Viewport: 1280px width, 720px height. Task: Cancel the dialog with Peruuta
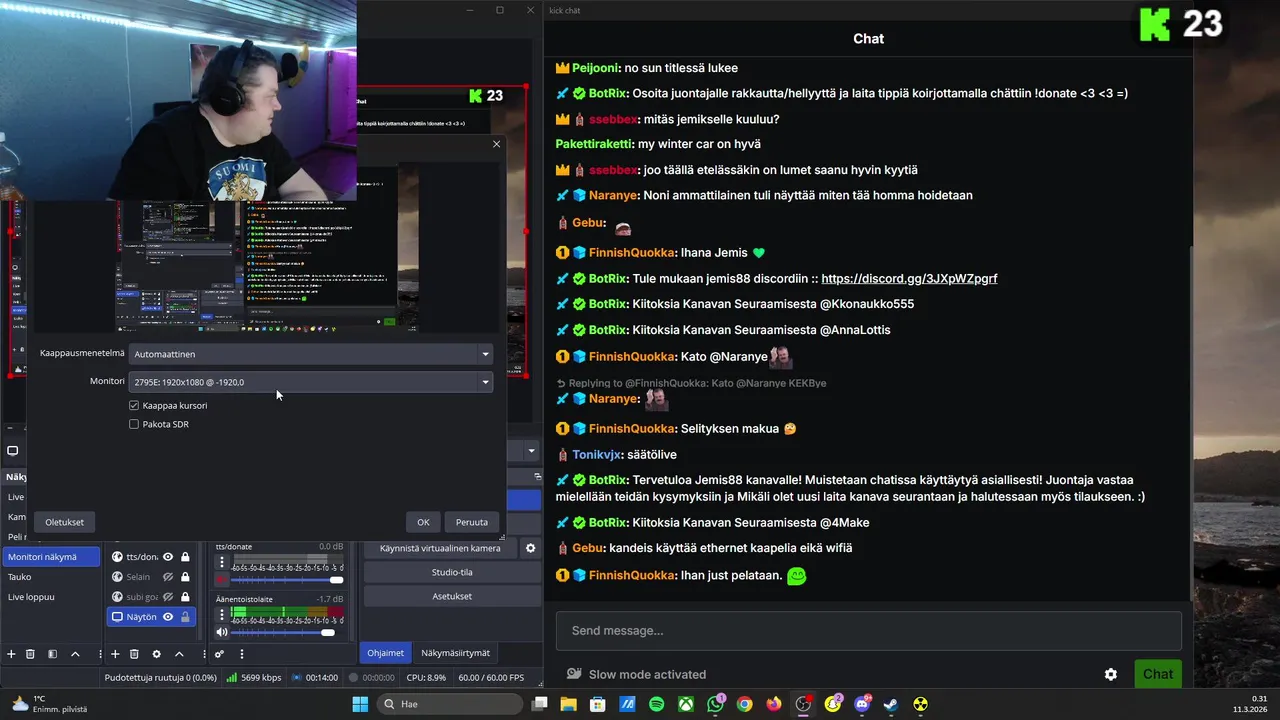click(x=472, y=522)
